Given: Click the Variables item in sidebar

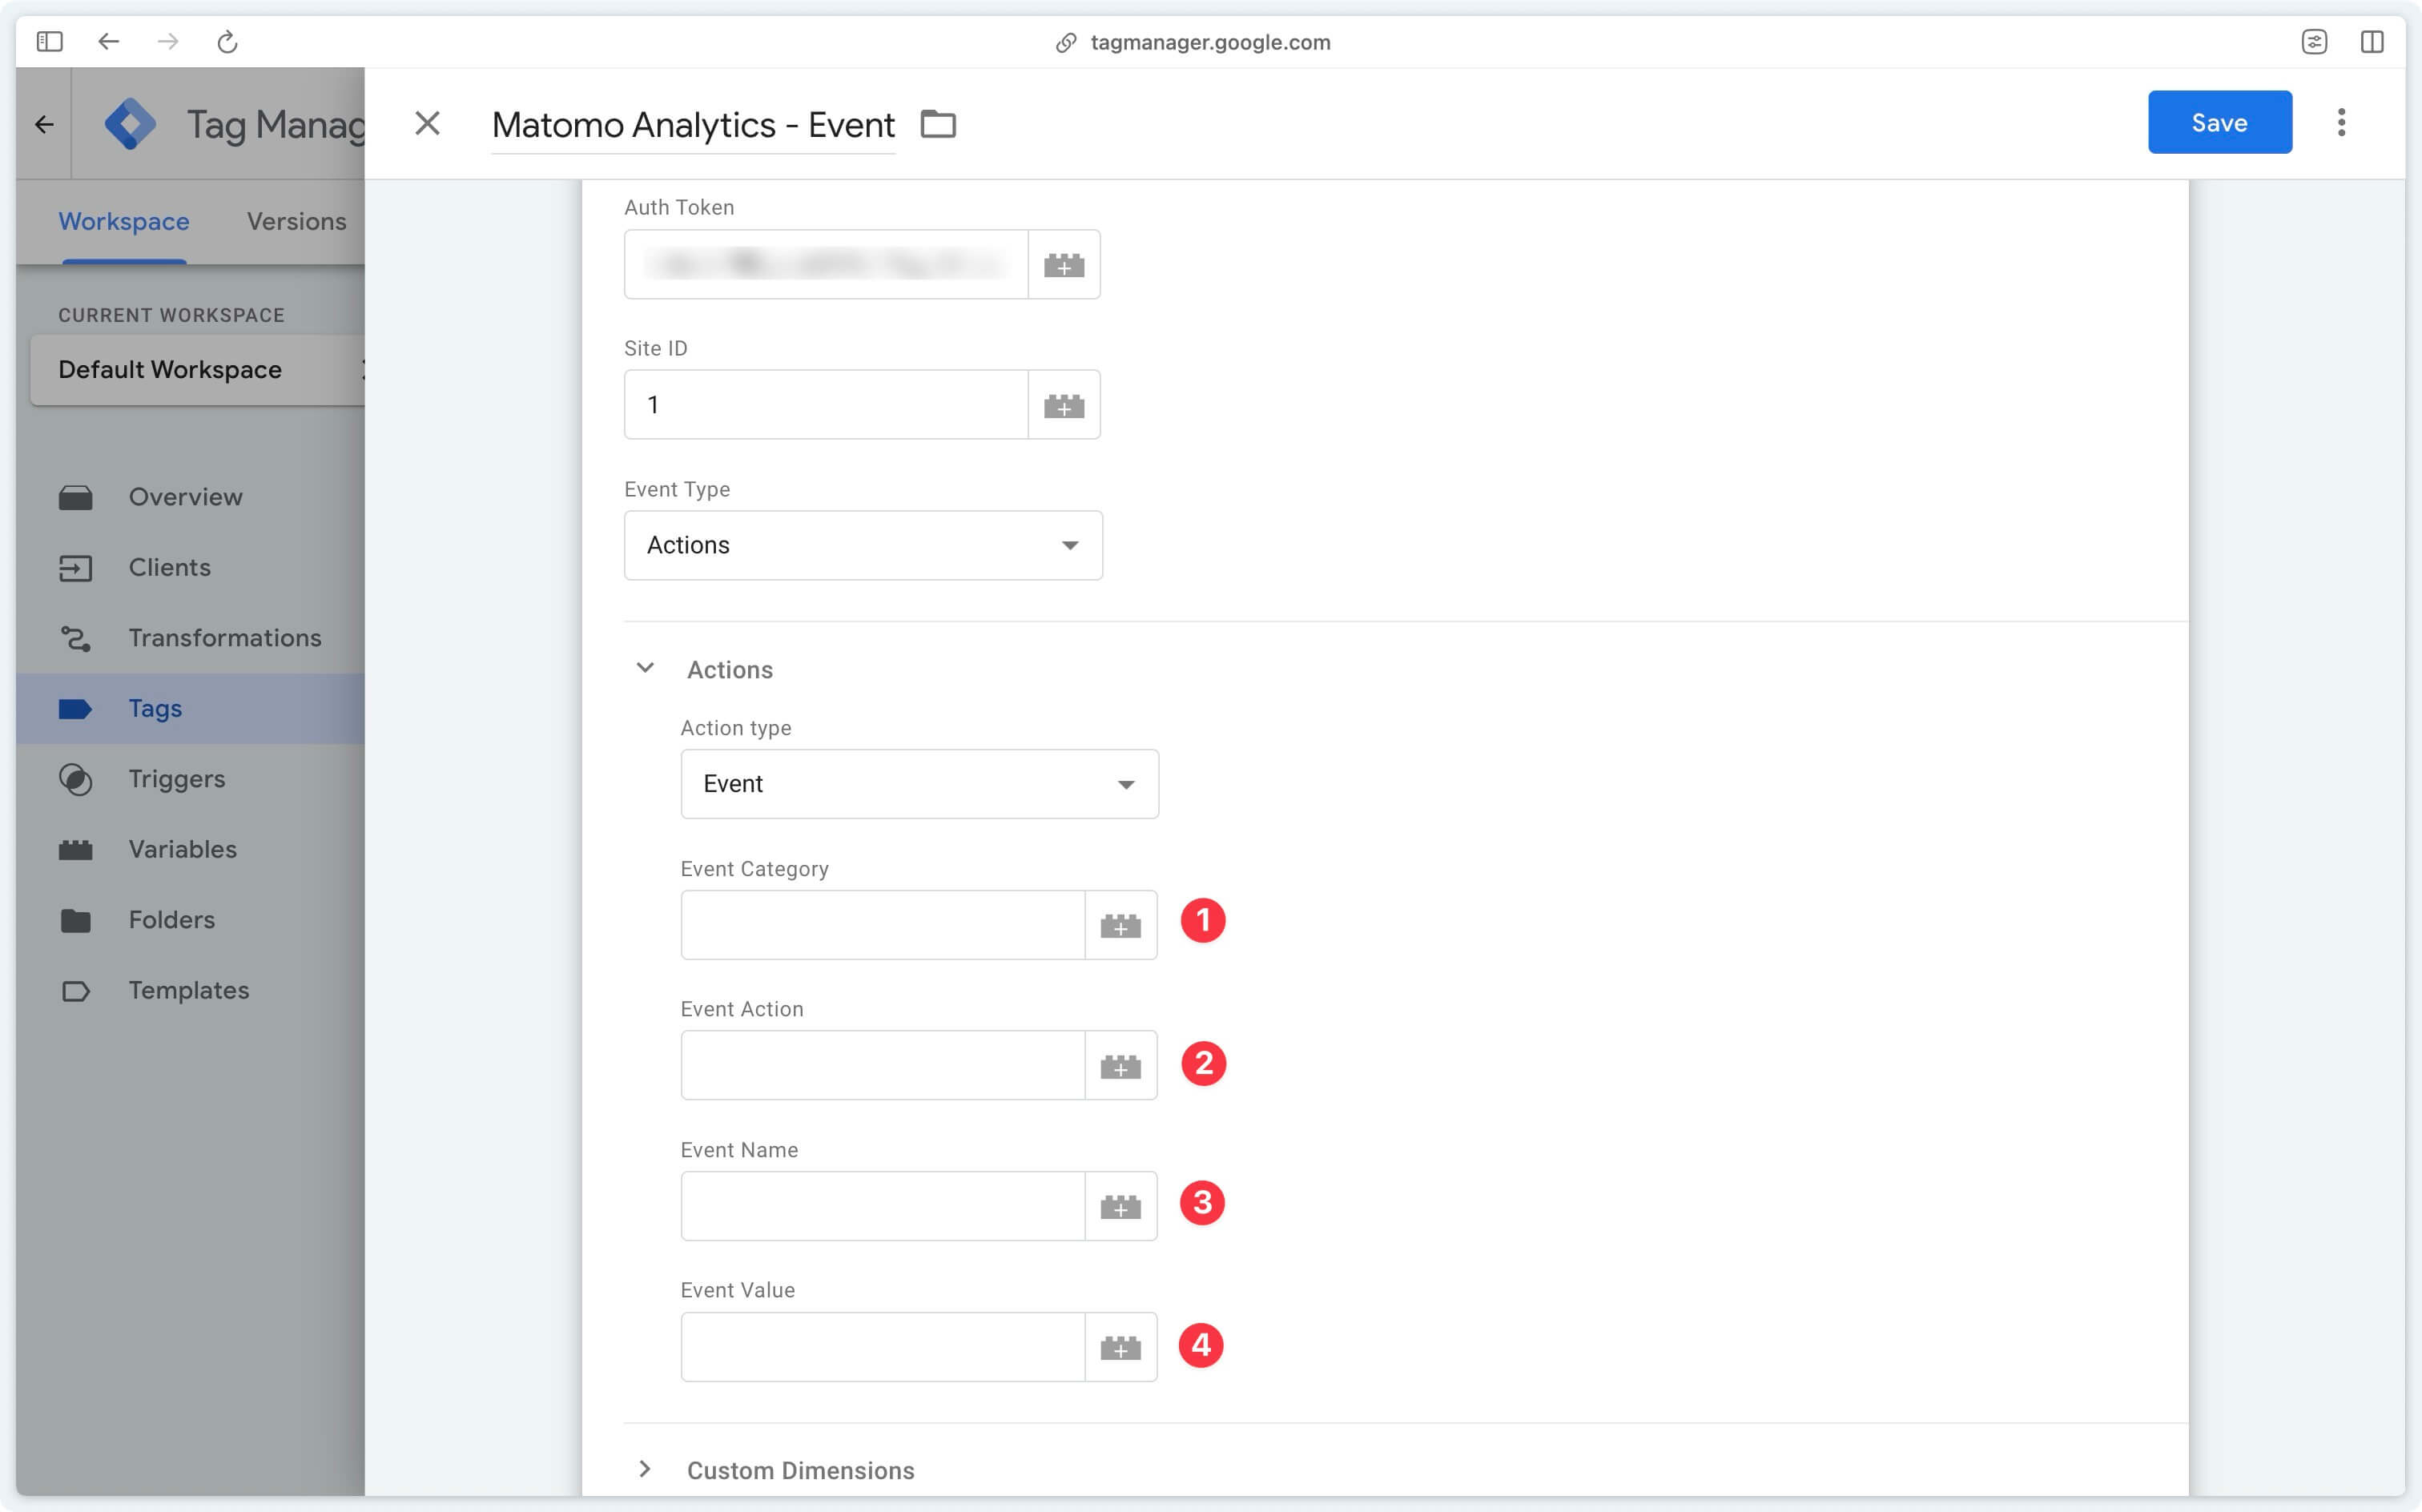Looking at the screenshot, I should [x=181, y=848].
